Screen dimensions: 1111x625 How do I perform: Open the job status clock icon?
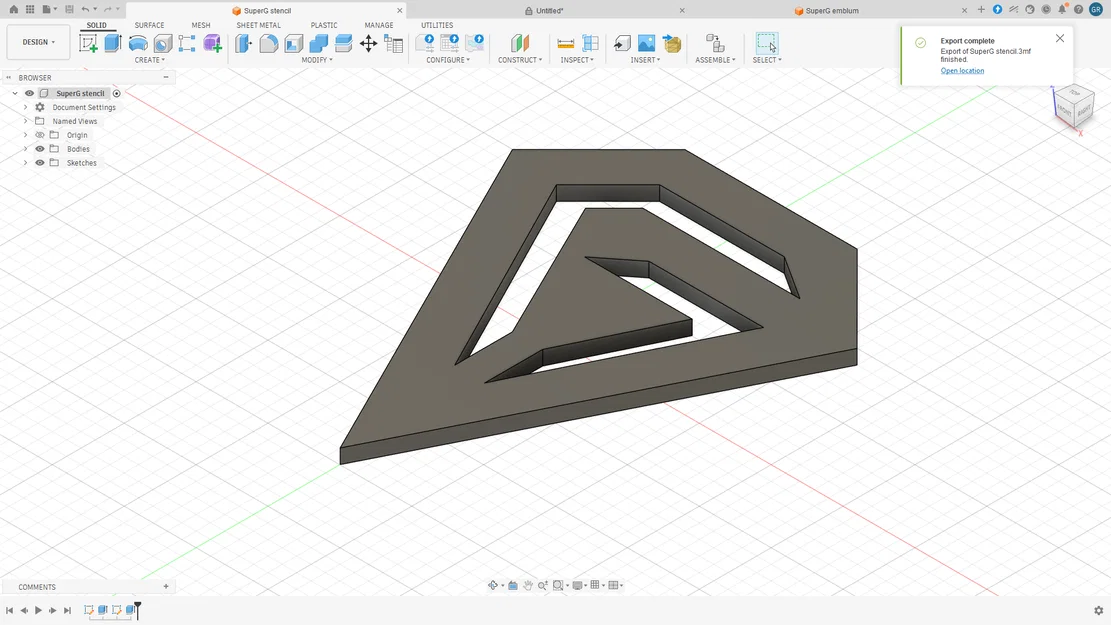[1046, 9]
